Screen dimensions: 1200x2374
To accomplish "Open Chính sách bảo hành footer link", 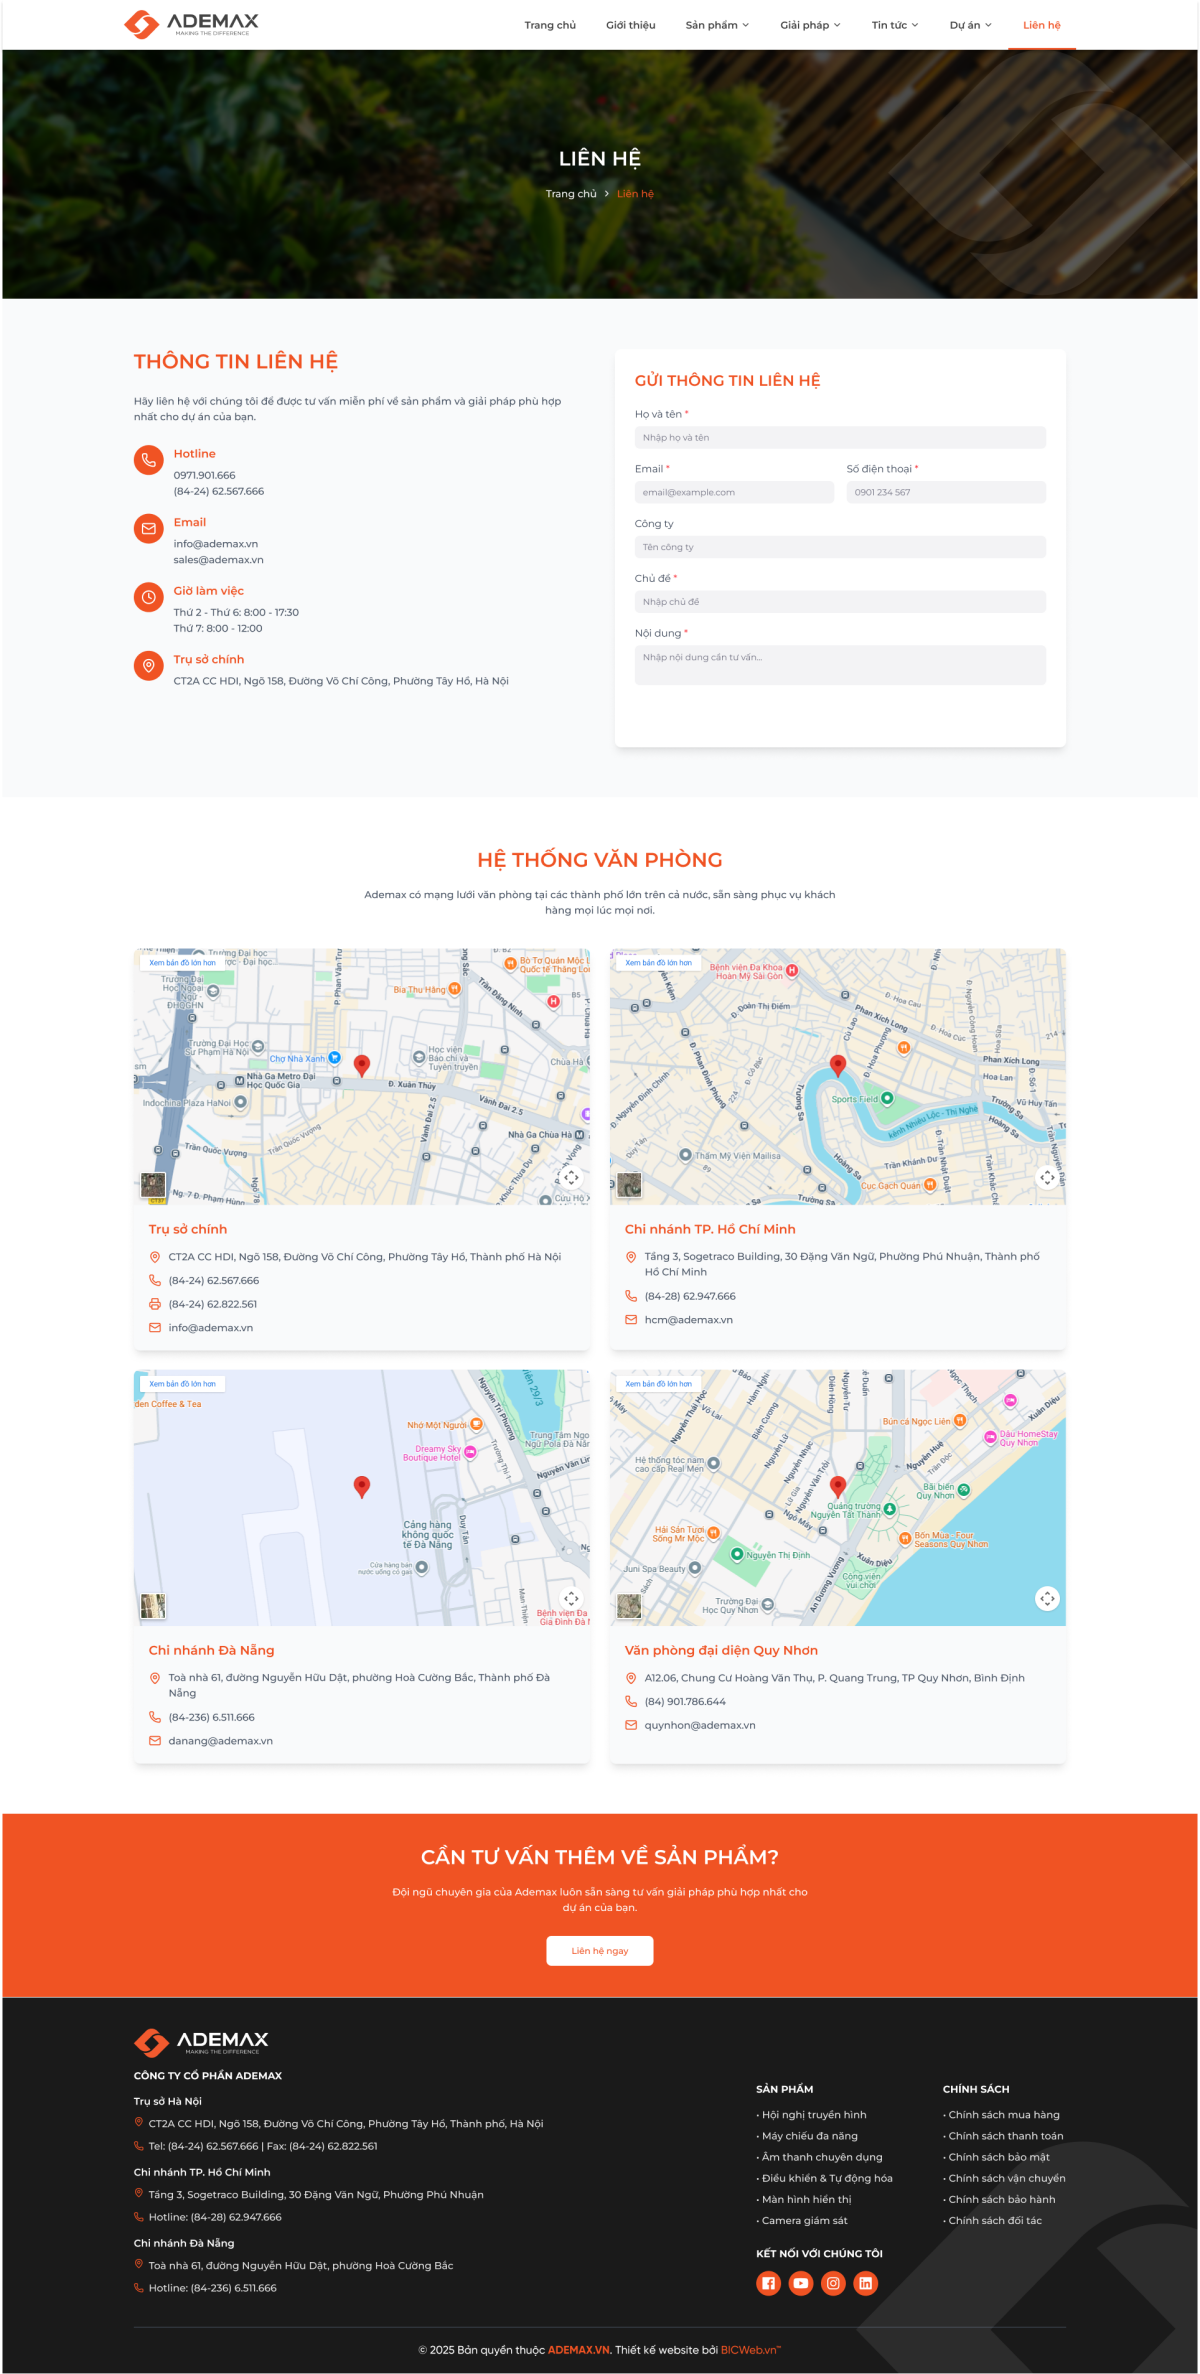I will click(x=1001, y=2199).
